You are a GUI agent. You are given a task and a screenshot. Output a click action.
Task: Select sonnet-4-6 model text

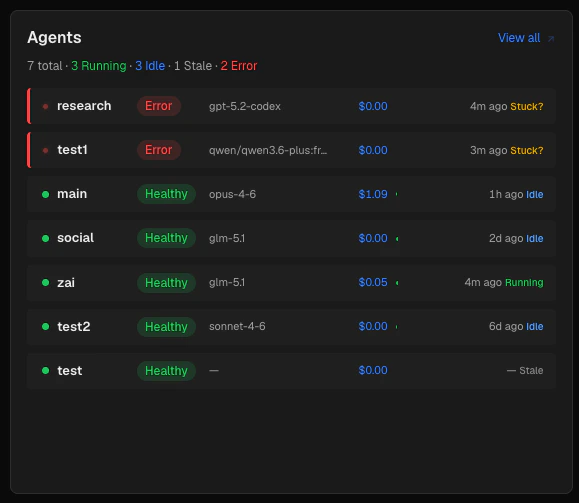pos(237,326)
